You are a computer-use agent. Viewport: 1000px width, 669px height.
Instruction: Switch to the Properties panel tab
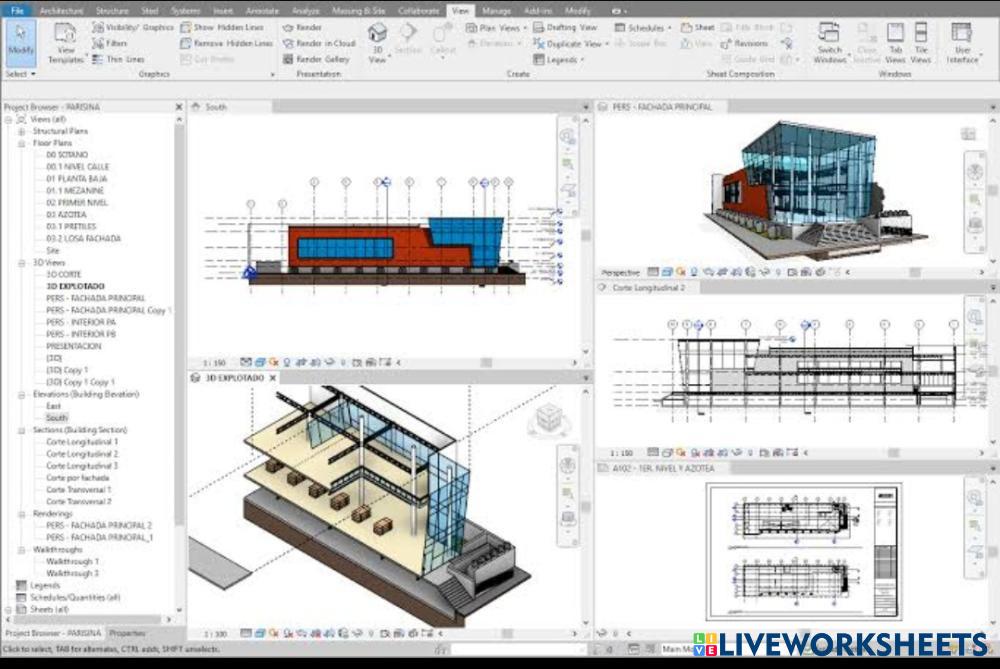(x=127, y=633)
